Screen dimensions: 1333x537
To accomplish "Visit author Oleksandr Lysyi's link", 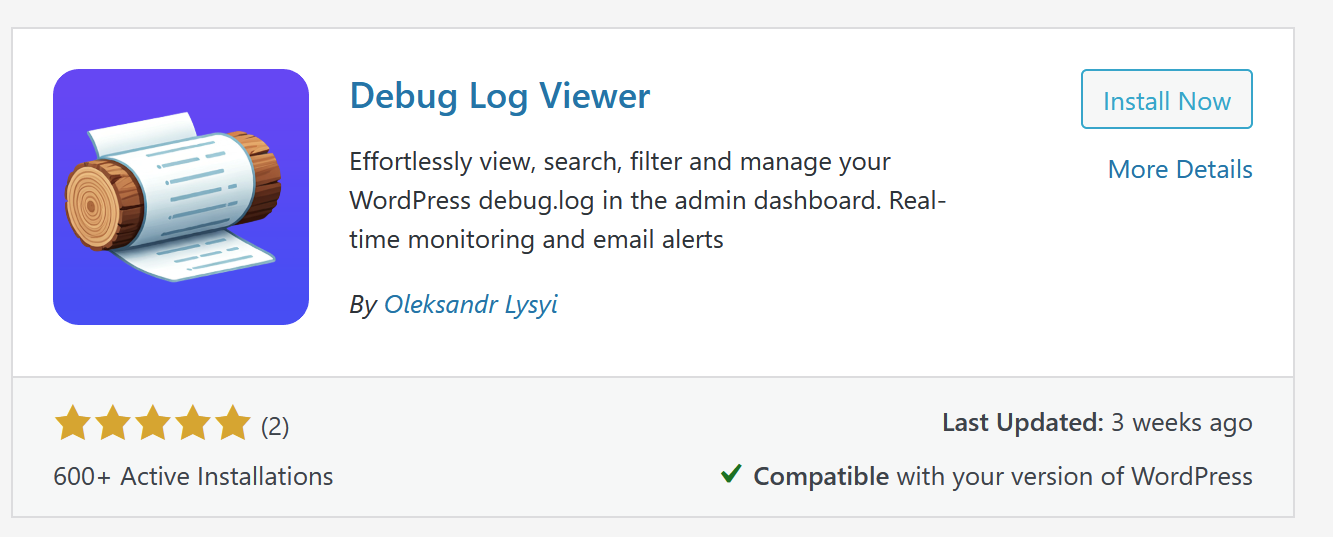I will 470,304.
